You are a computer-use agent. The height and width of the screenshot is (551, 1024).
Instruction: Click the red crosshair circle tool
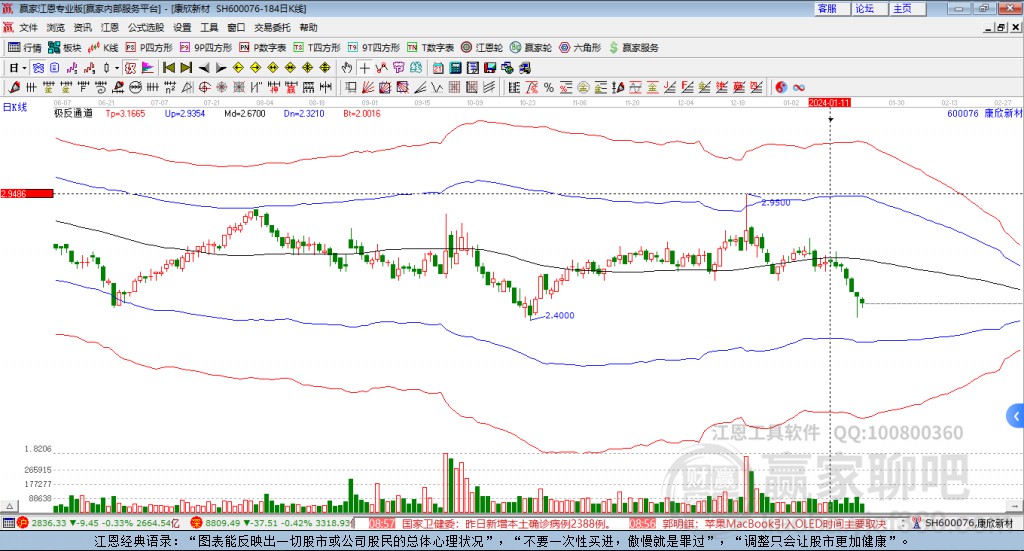click(x=204, y=87)
